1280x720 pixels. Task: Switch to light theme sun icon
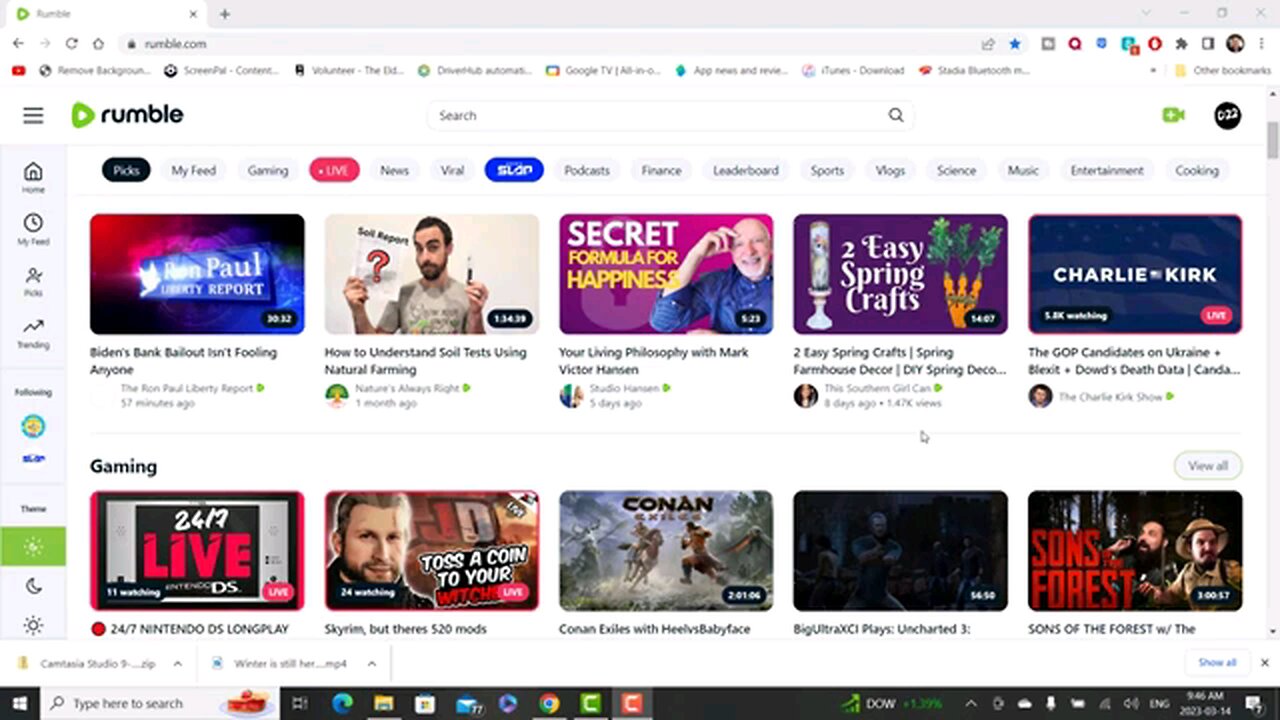pyautogui.click(x=33, y=626)
